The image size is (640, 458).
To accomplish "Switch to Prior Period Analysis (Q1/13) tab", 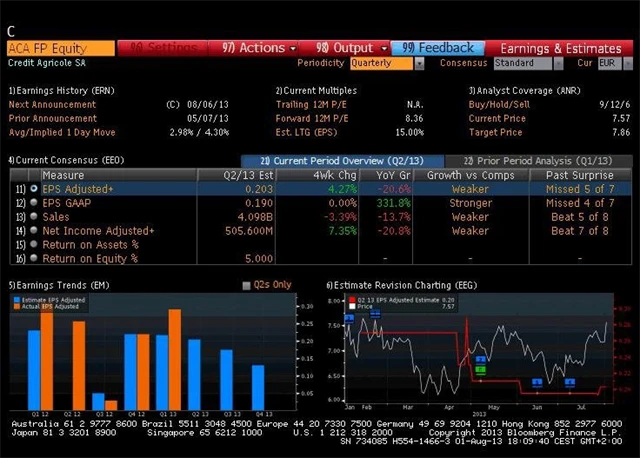I will (x=538, y=161).
